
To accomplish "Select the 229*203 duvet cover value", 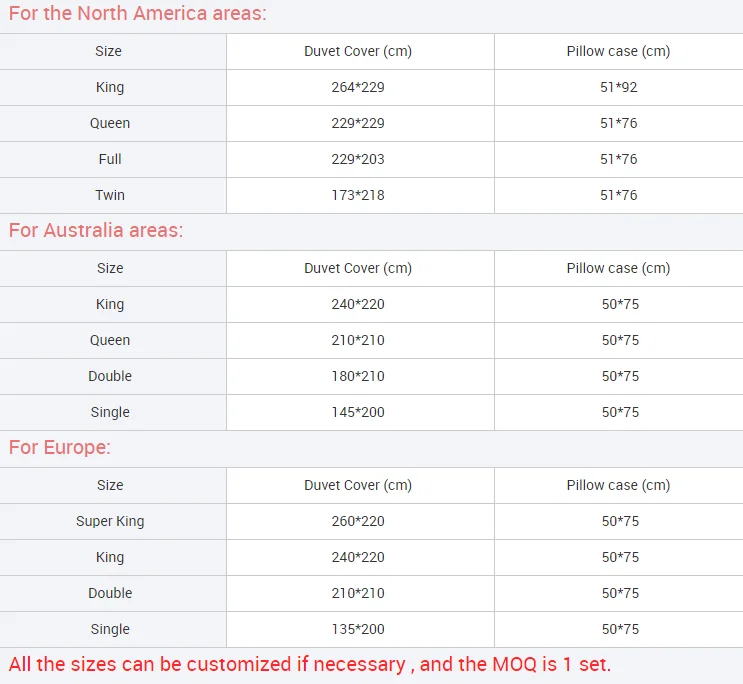I will [358, 159].
